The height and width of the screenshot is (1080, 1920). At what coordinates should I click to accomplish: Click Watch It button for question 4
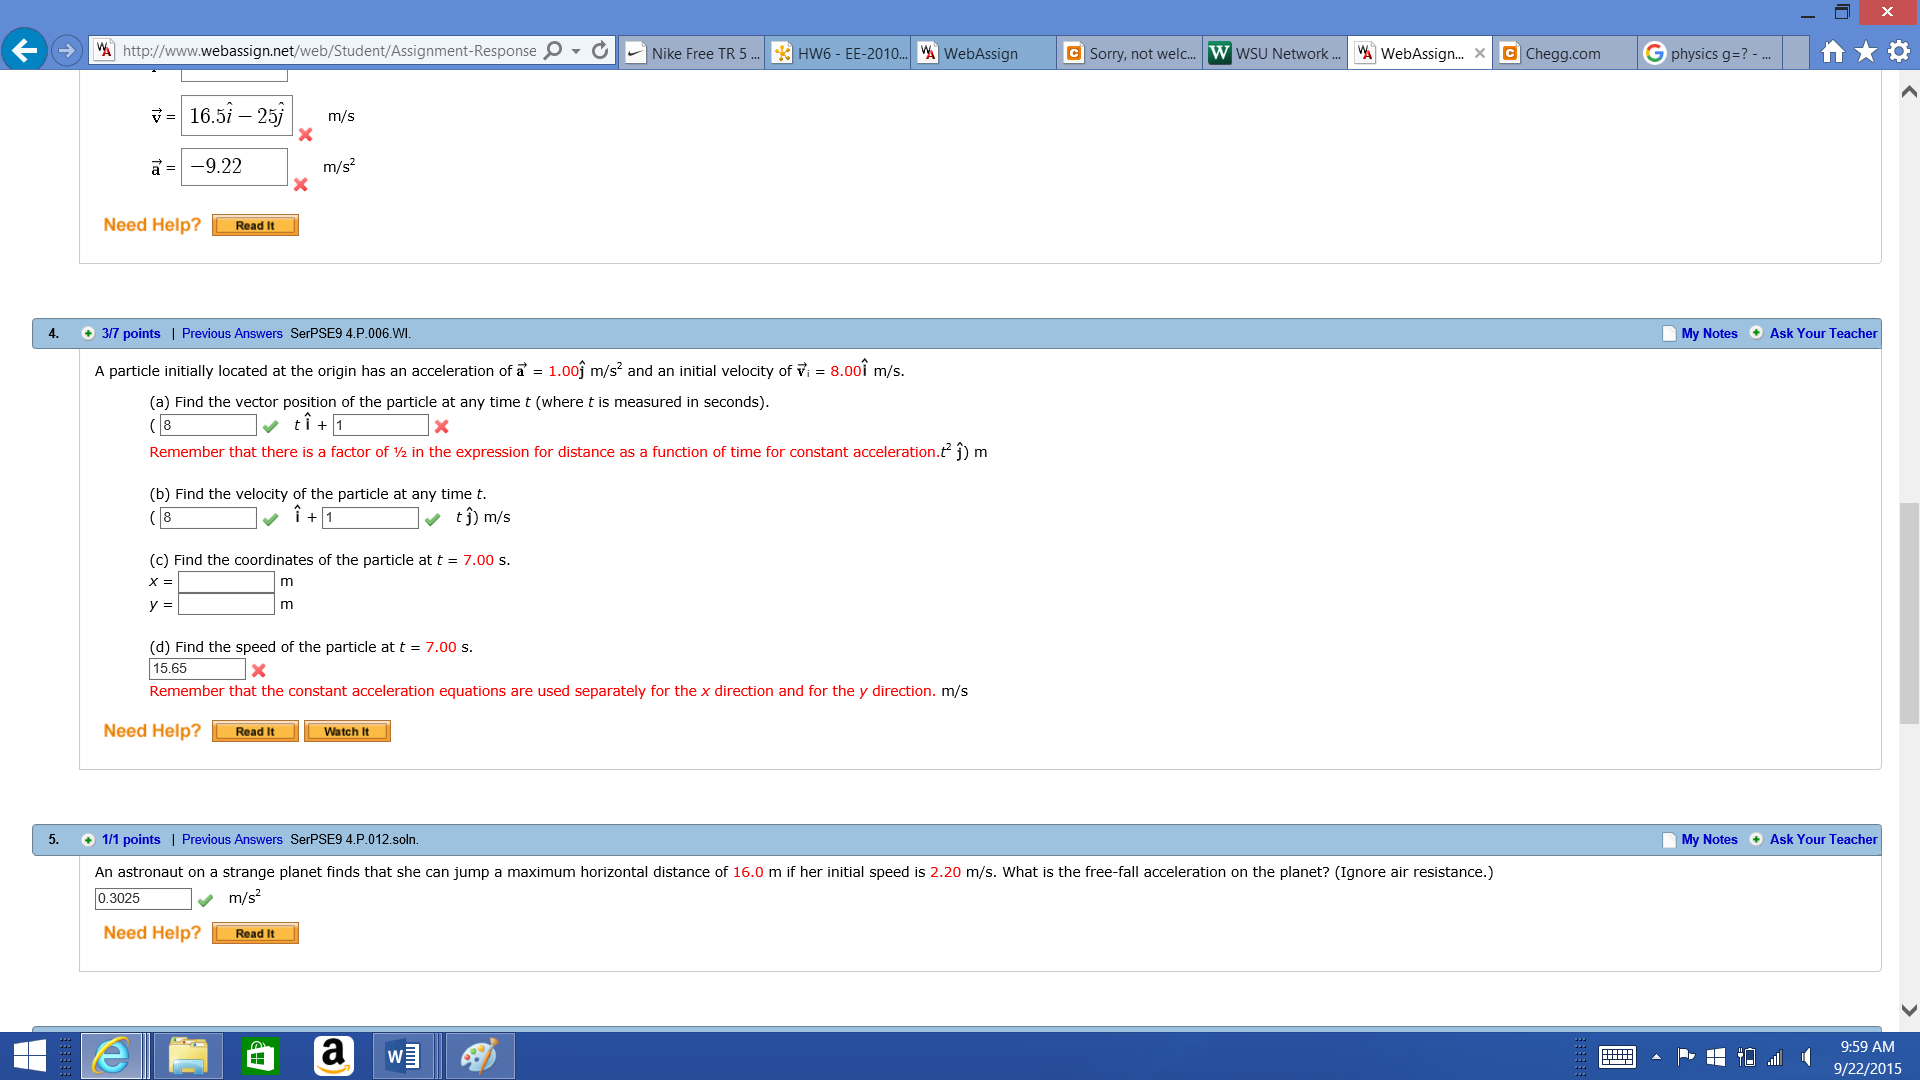click(346, 732)
